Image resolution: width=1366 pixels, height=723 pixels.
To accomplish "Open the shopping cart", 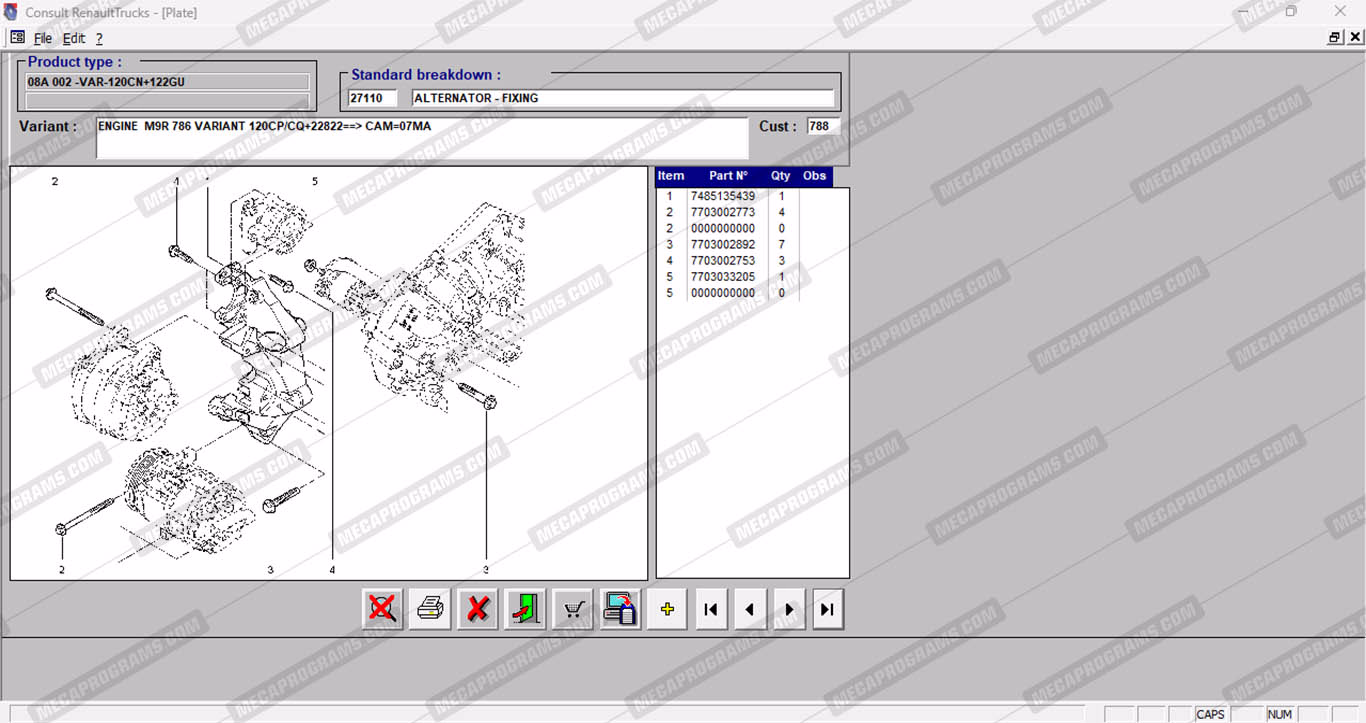I will point(573,609).
